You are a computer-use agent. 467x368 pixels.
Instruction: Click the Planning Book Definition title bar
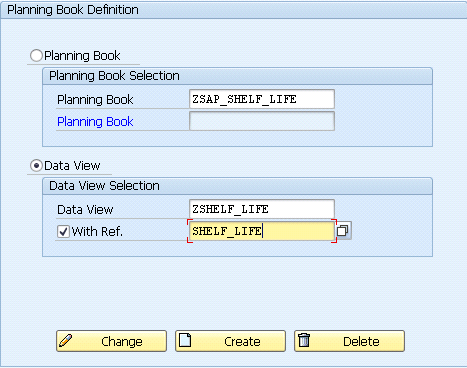pyautogui.click(x=233, y=10)
